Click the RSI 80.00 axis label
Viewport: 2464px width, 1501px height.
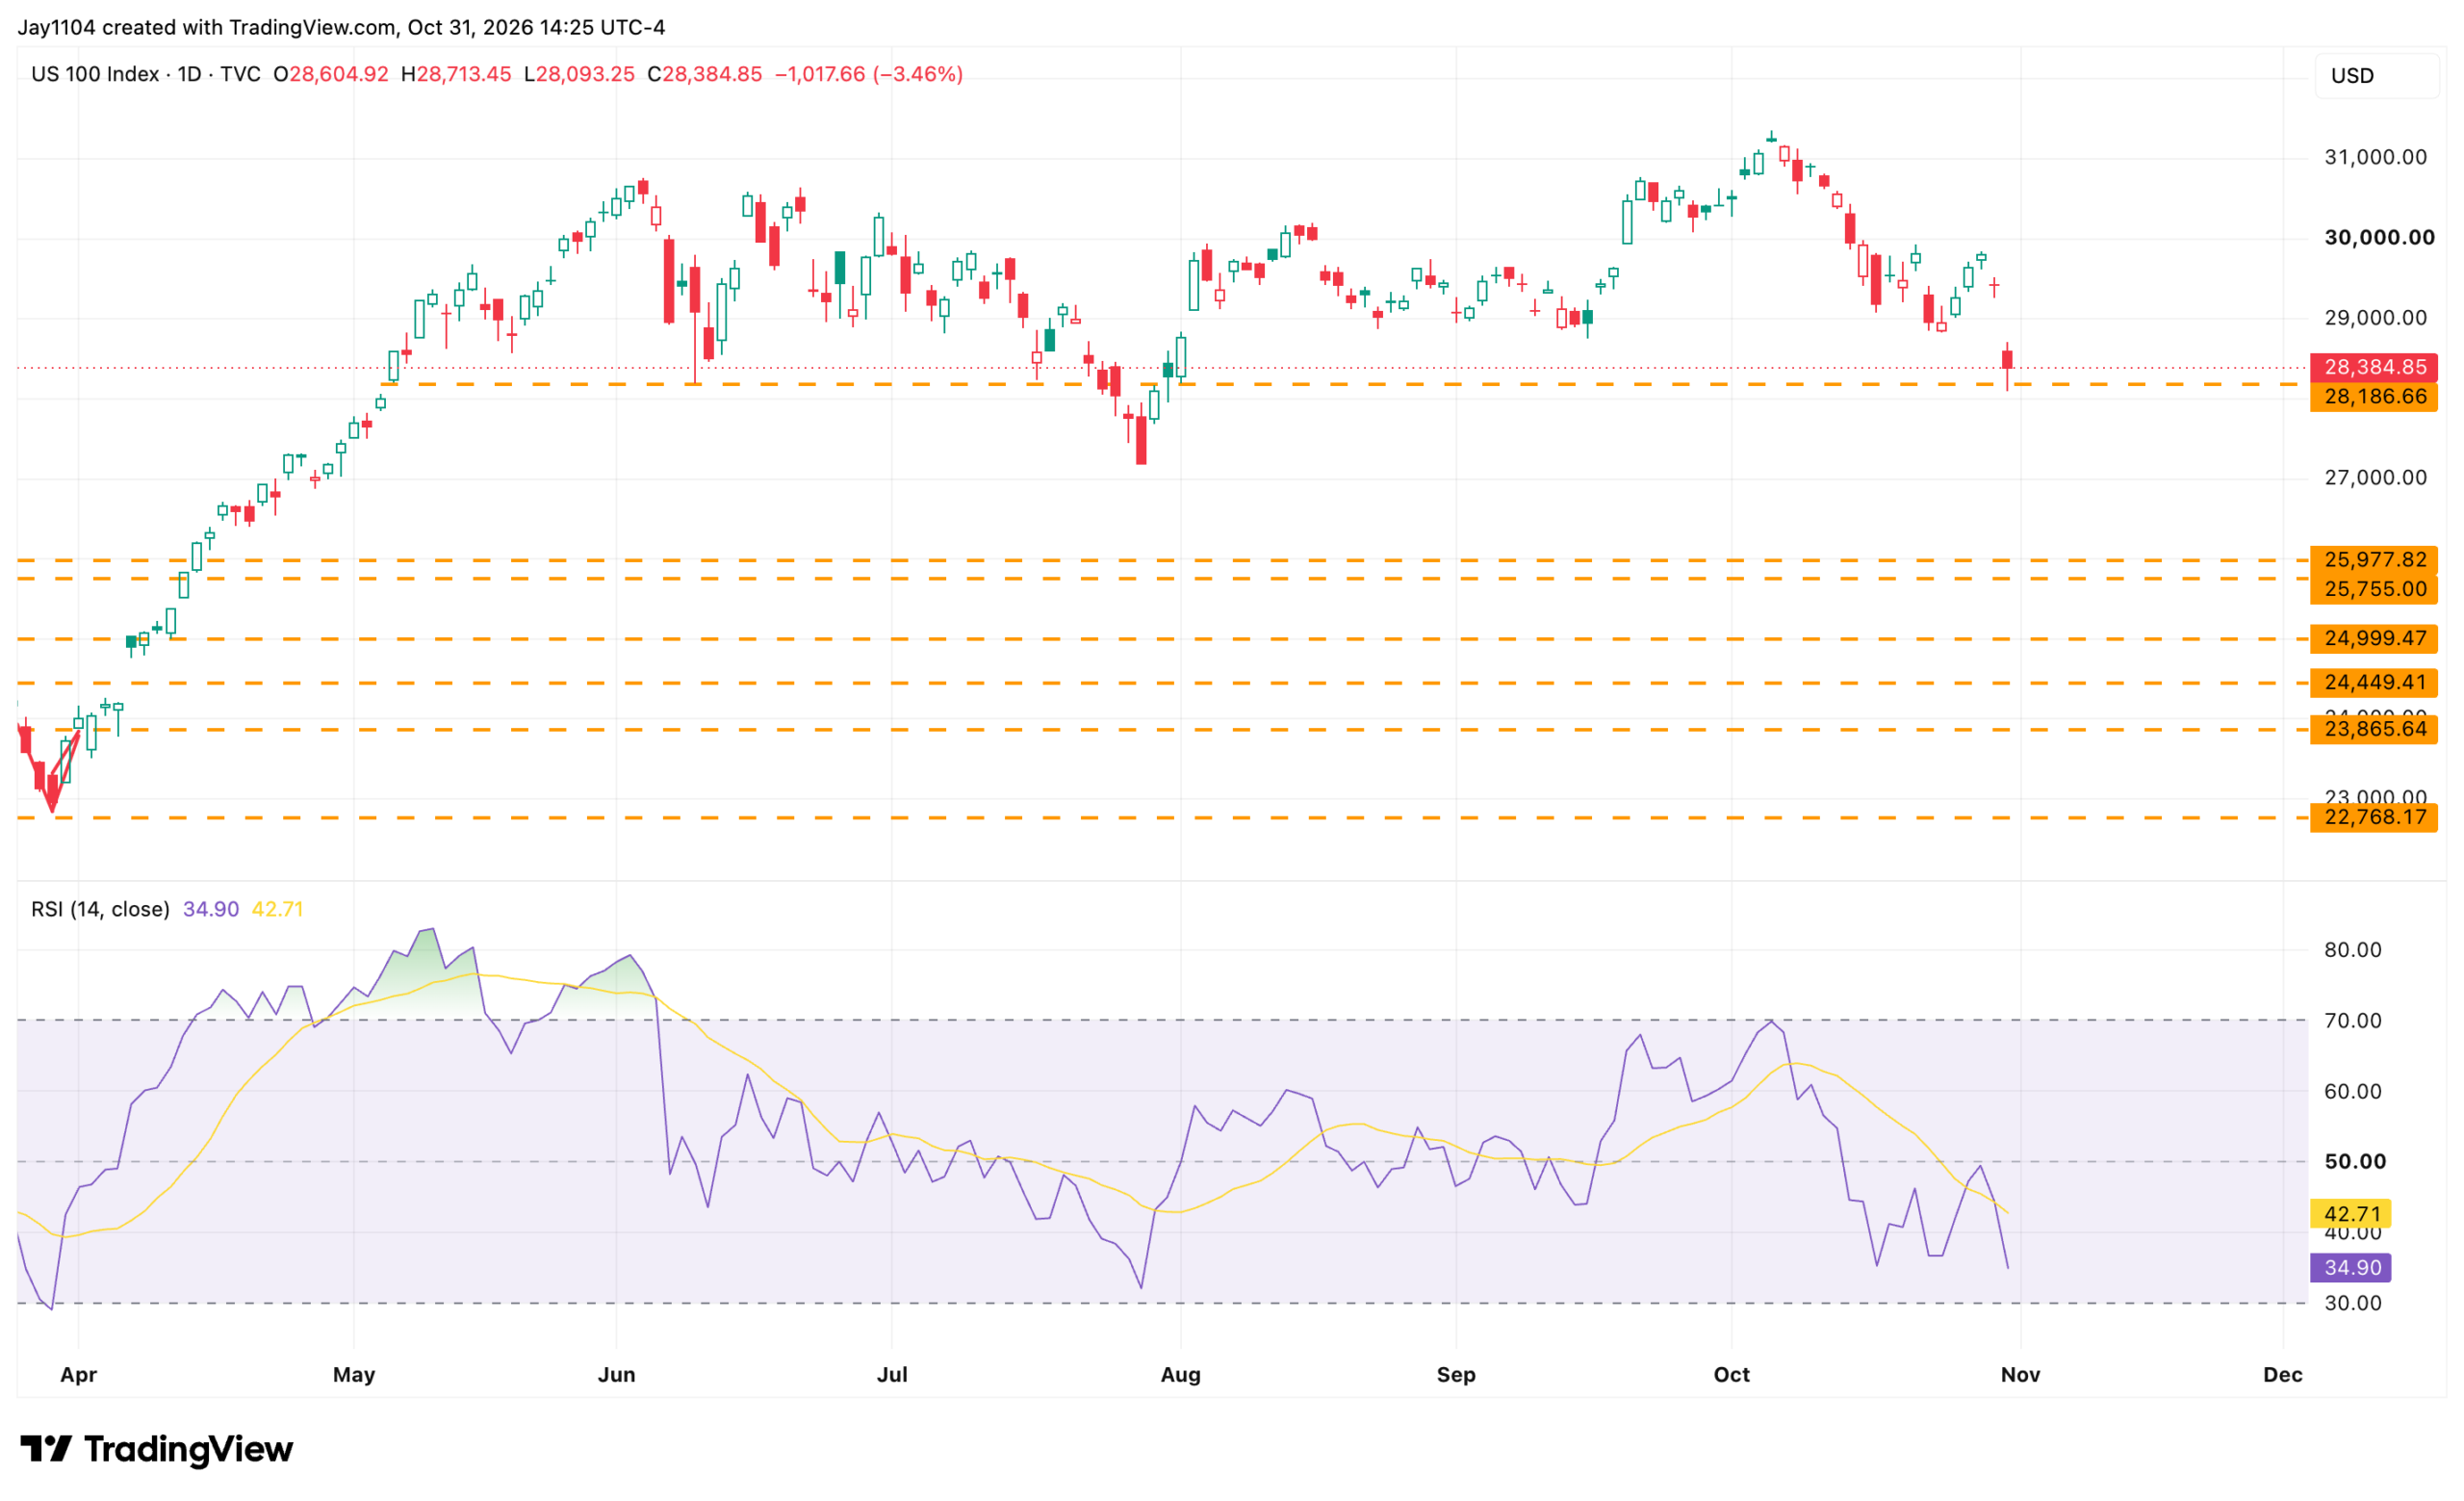tap(2353, 950)
